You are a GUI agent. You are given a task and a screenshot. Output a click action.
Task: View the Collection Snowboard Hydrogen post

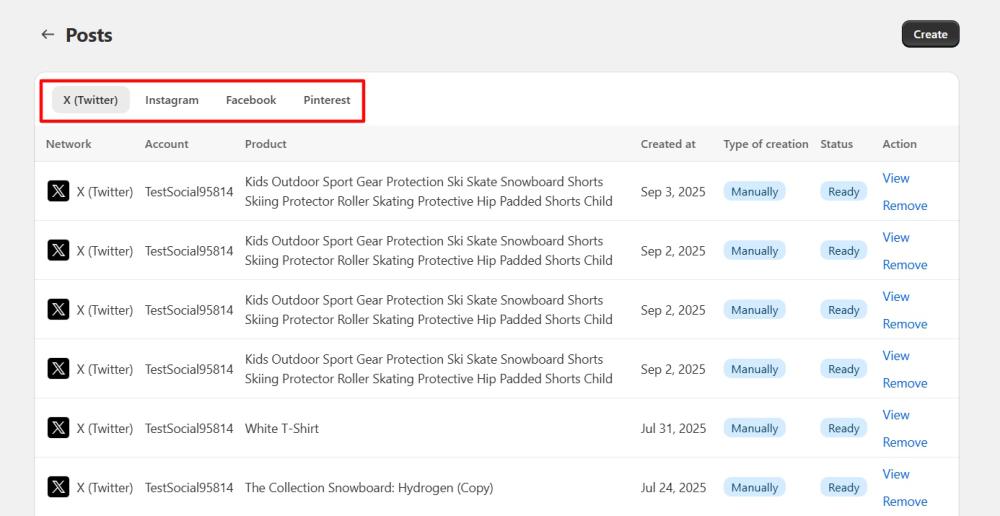click(x=896, y=474)
